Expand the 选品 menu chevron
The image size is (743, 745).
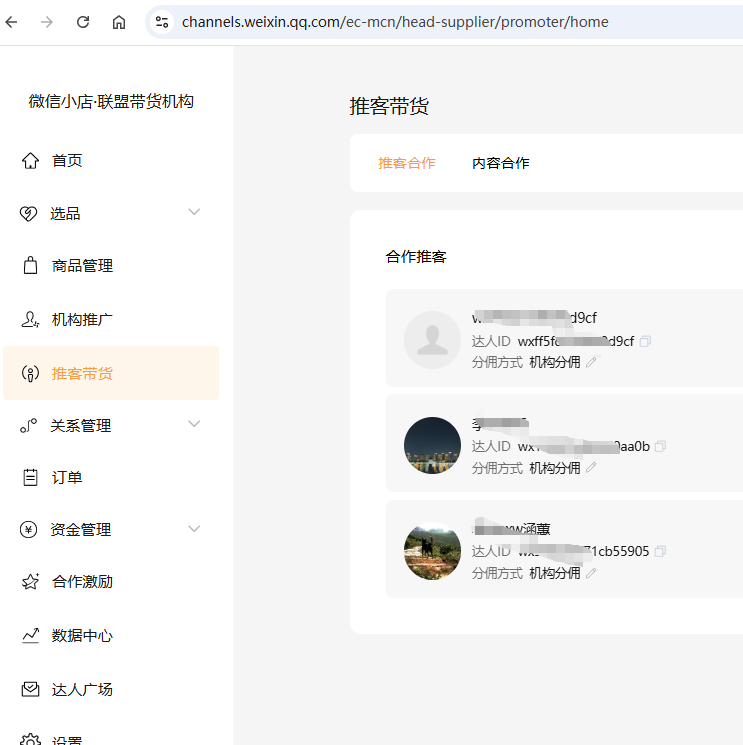pyautogui.click(x=194, y=211)
